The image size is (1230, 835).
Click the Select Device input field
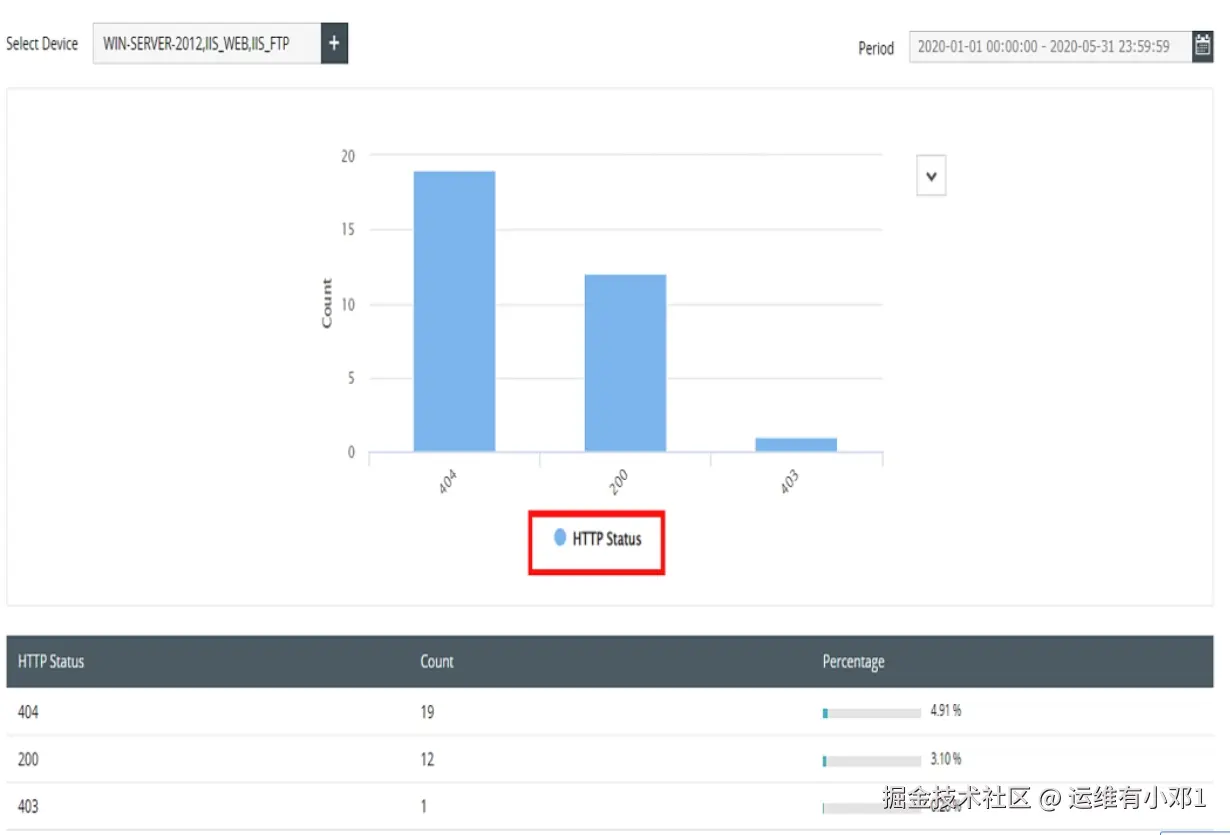point(207,44)
